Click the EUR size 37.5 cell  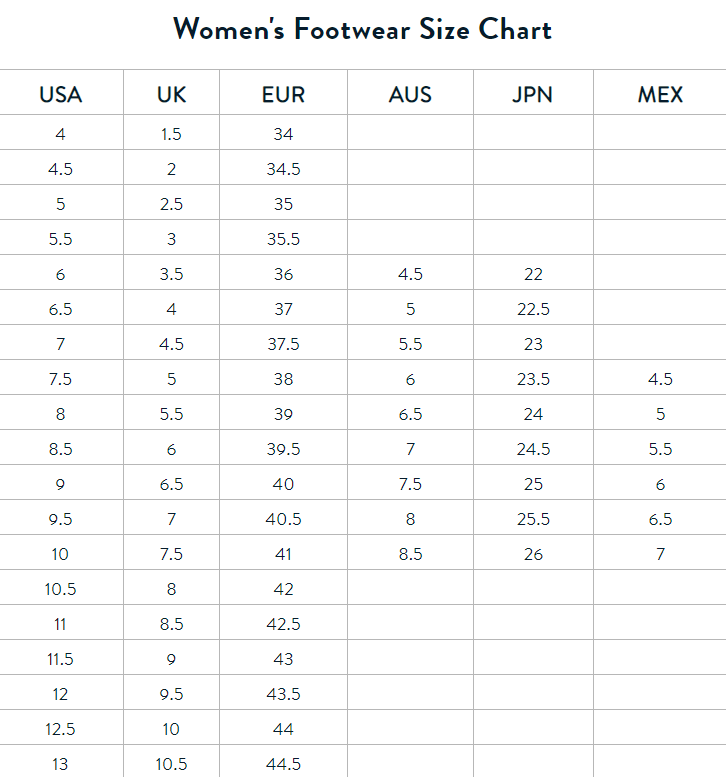pyautogui.click(x=283, y=344)
